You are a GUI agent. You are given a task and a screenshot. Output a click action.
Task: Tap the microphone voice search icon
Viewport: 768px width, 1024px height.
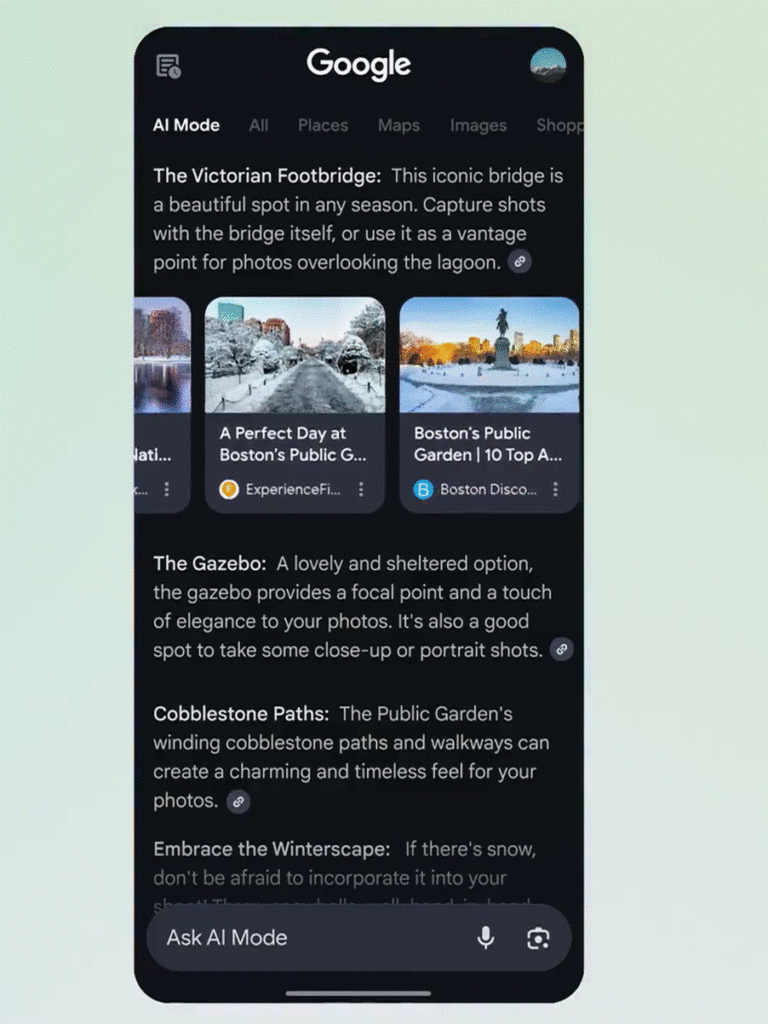(x=485, y=938)
